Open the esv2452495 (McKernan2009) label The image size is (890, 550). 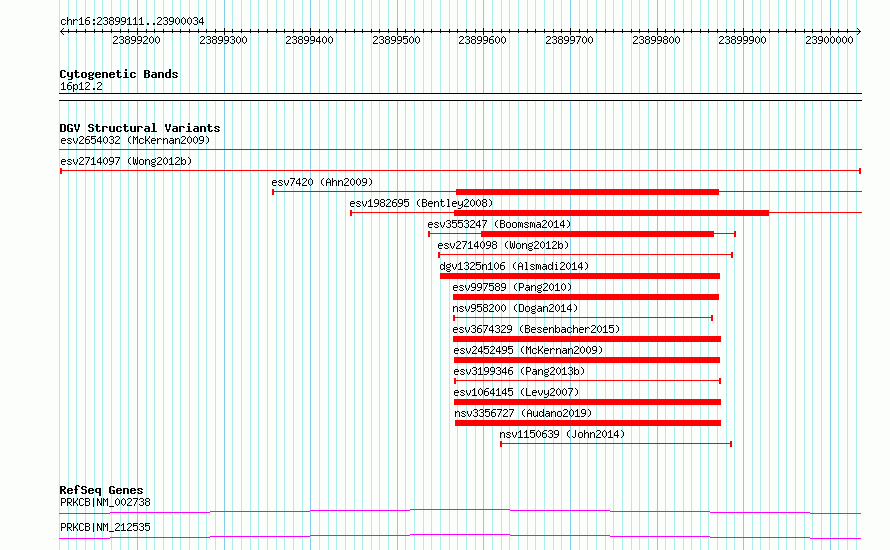point(528,350)
